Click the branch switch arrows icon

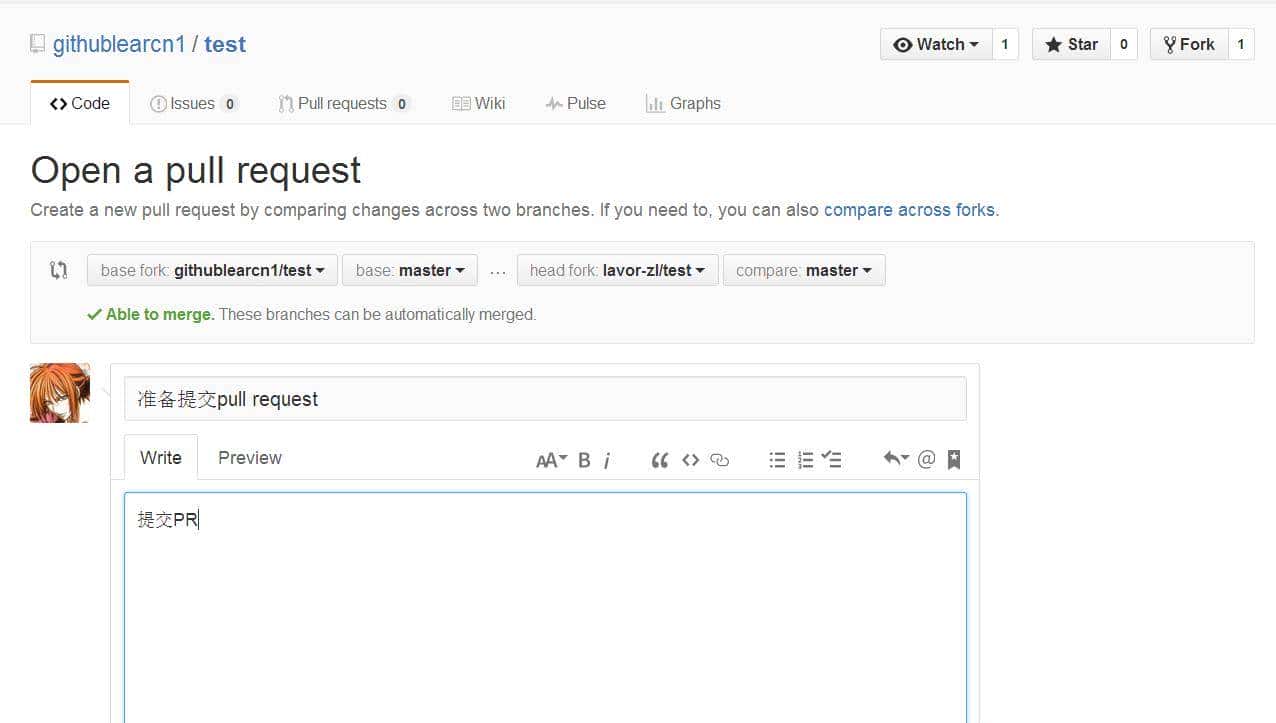pos(59,270)
